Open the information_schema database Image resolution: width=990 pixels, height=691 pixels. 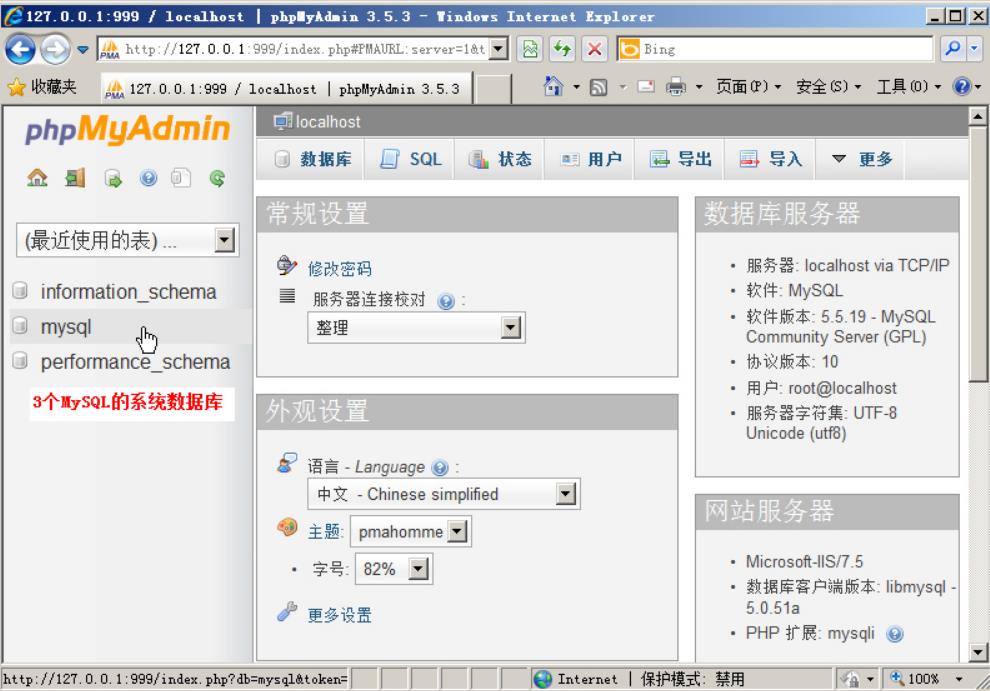128,291
